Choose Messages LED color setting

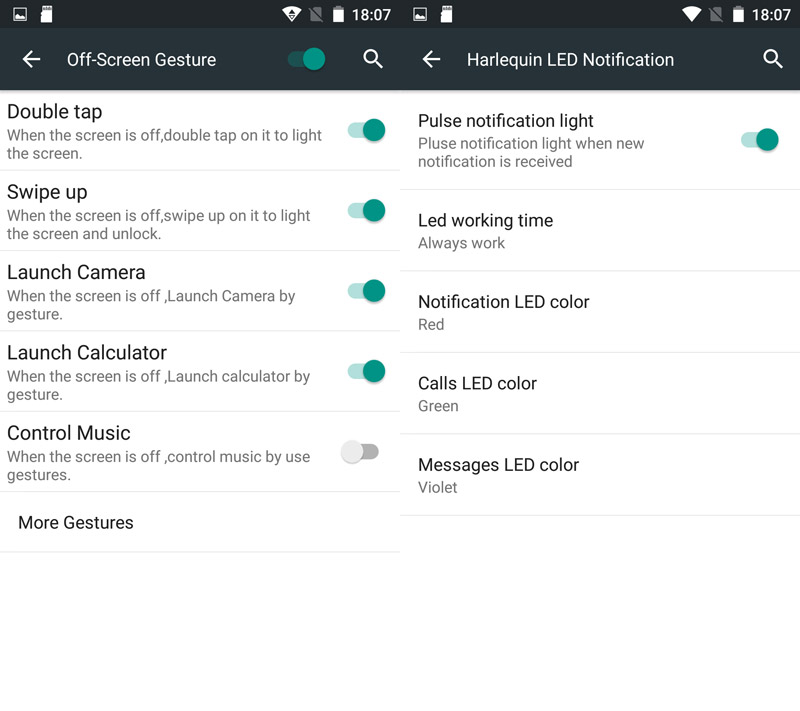[600, 475]
